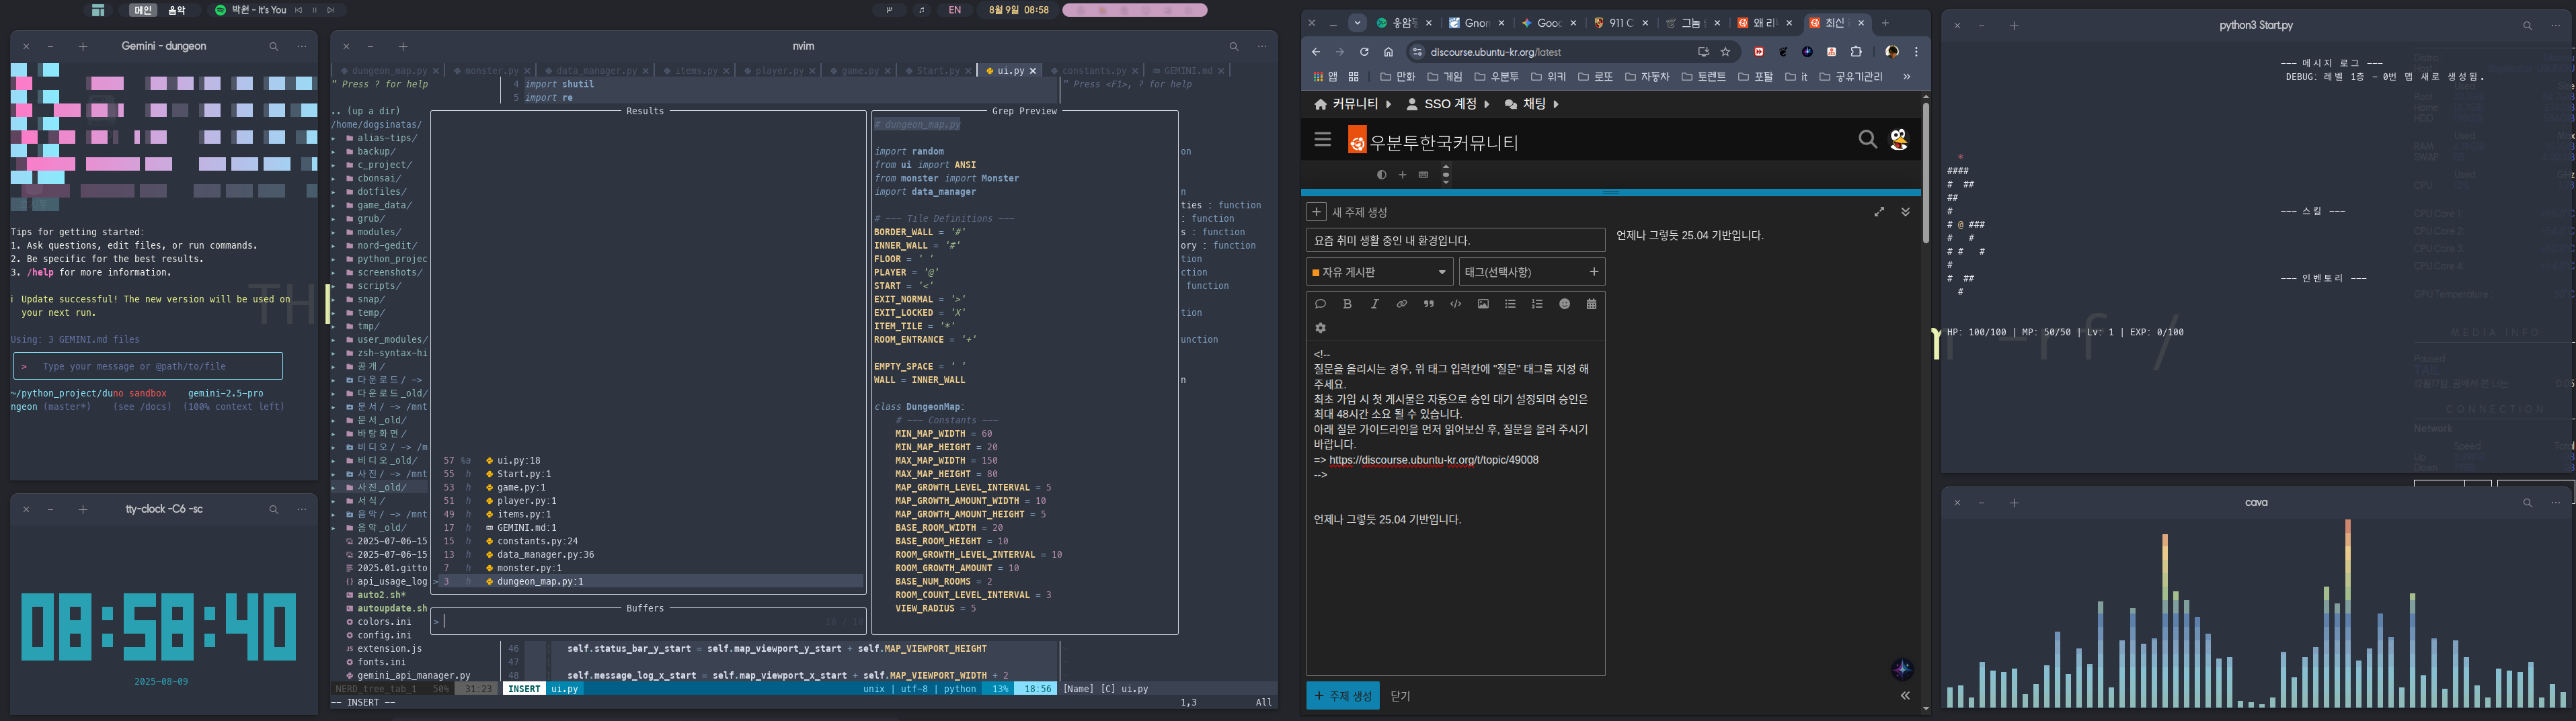Collapse the composer with double chevron
This screenshot has height=721, width=2576.
click(1905, 212)
